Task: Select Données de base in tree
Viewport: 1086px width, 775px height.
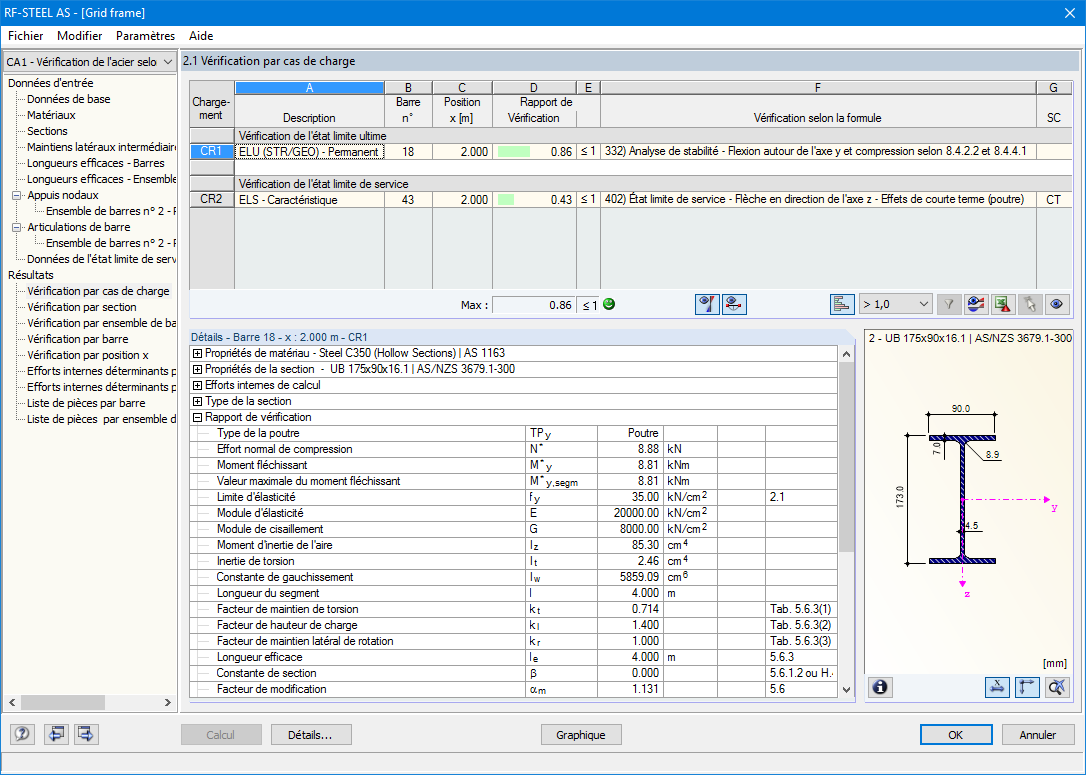Action: click(69, 99)
